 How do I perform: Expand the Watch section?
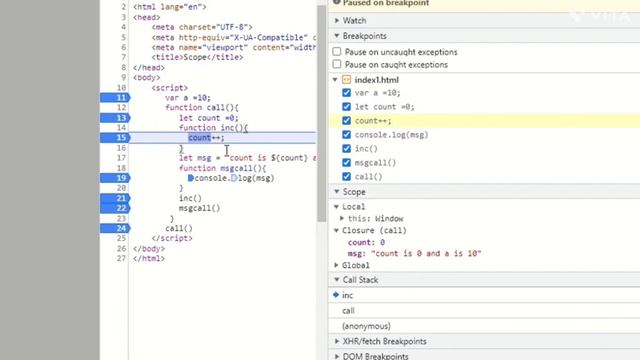tap(337, 20)
